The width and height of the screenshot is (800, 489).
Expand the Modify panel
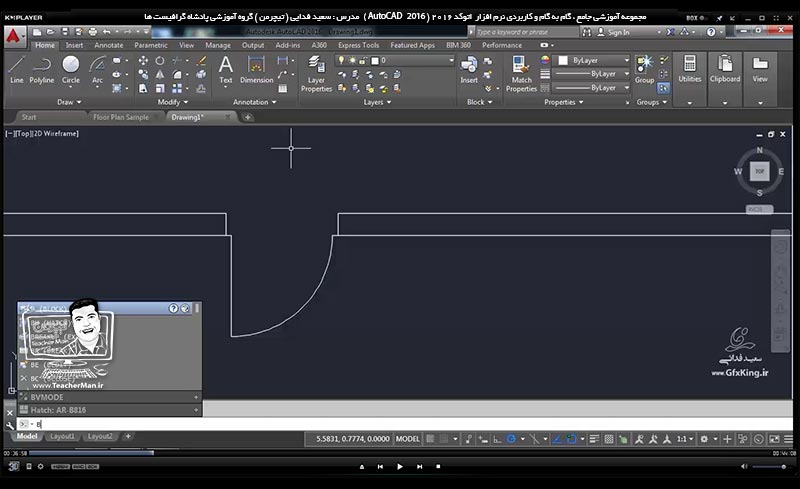click(172, 102)
